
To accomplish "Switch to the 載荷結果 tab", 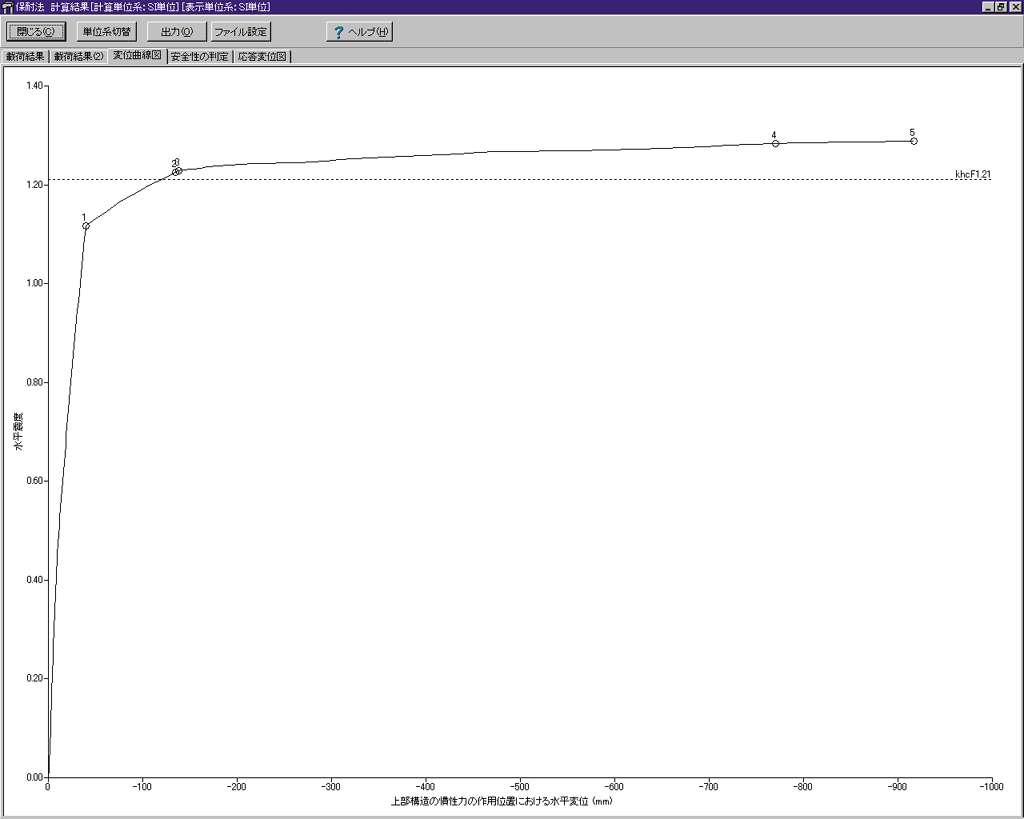I will (x=25, y=57).
